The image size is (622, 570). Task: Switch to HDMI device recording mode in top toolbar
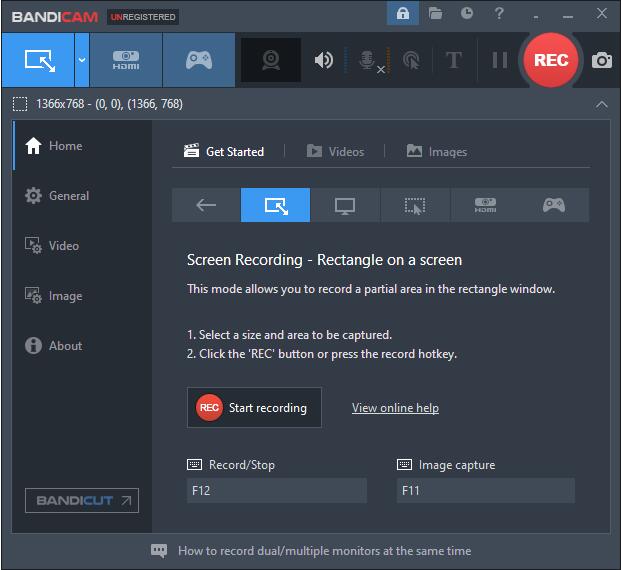pyautogui.click(x=126, y=60)
